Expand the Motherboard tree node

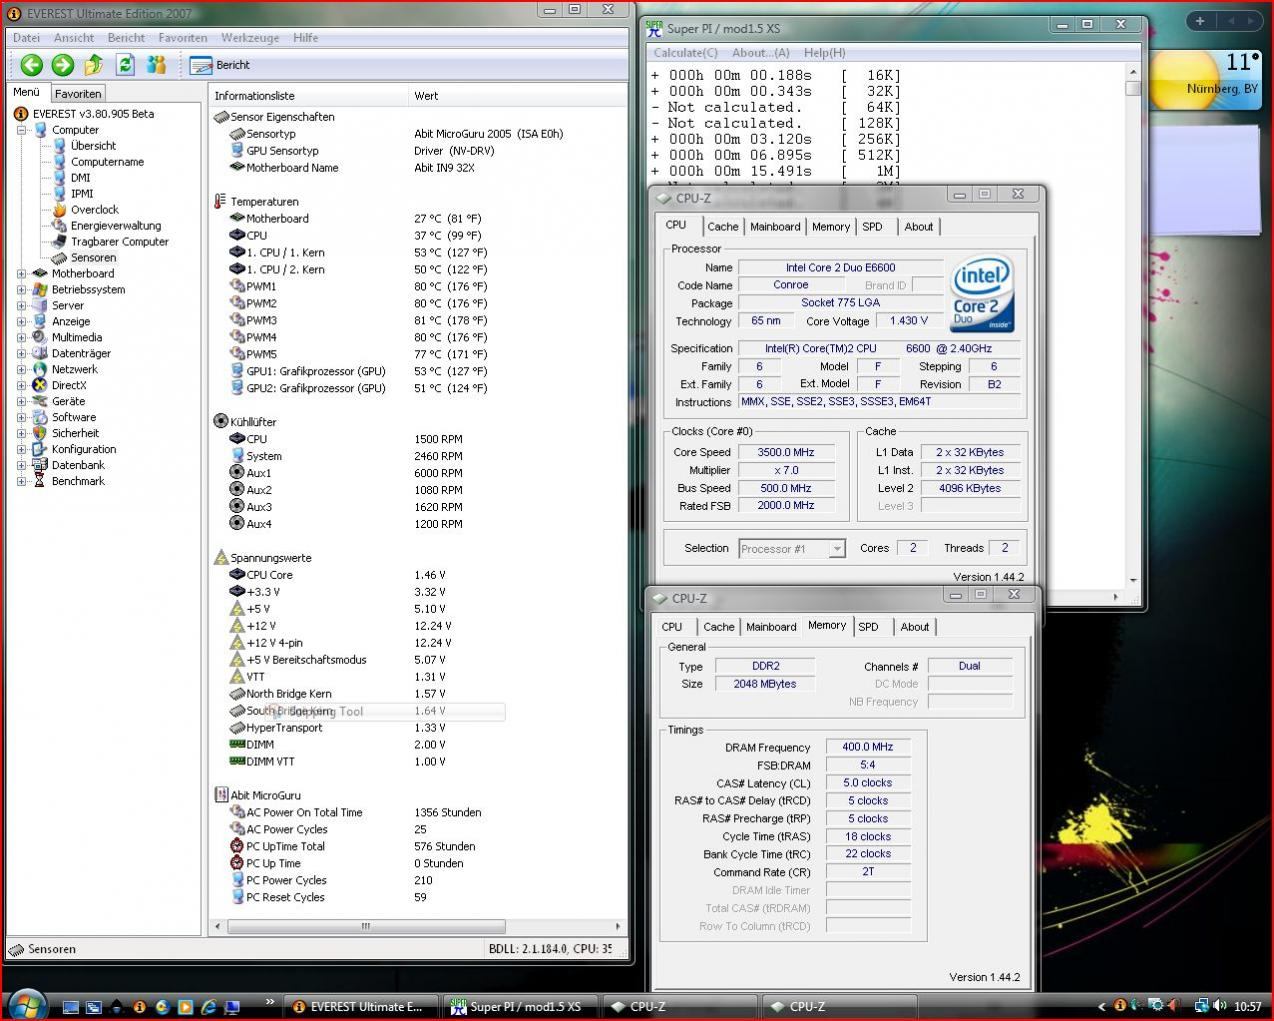pyautogui.click(x=21, y=274)
